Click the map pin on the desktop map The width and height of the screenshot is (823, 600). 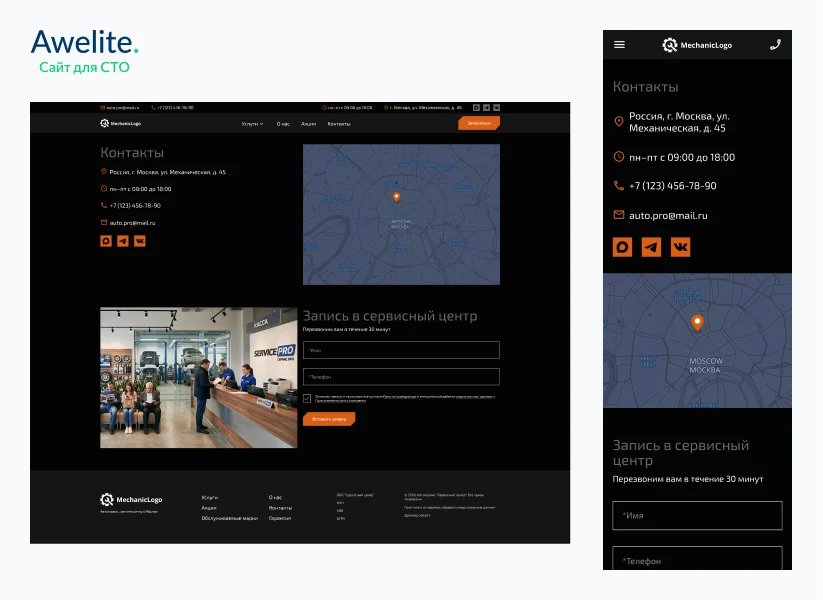(x=396, y=197)
